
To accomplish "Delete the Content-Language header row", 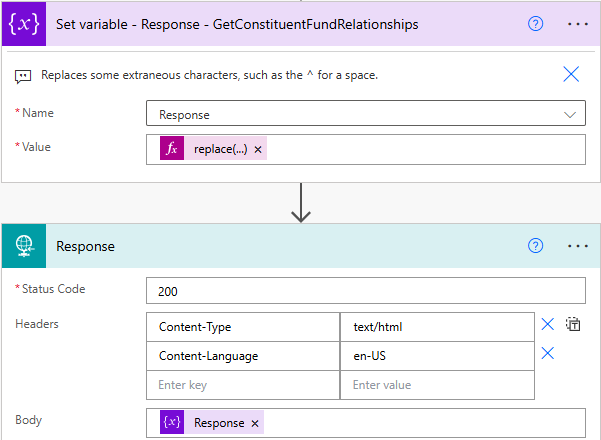I will coord(547,353).
